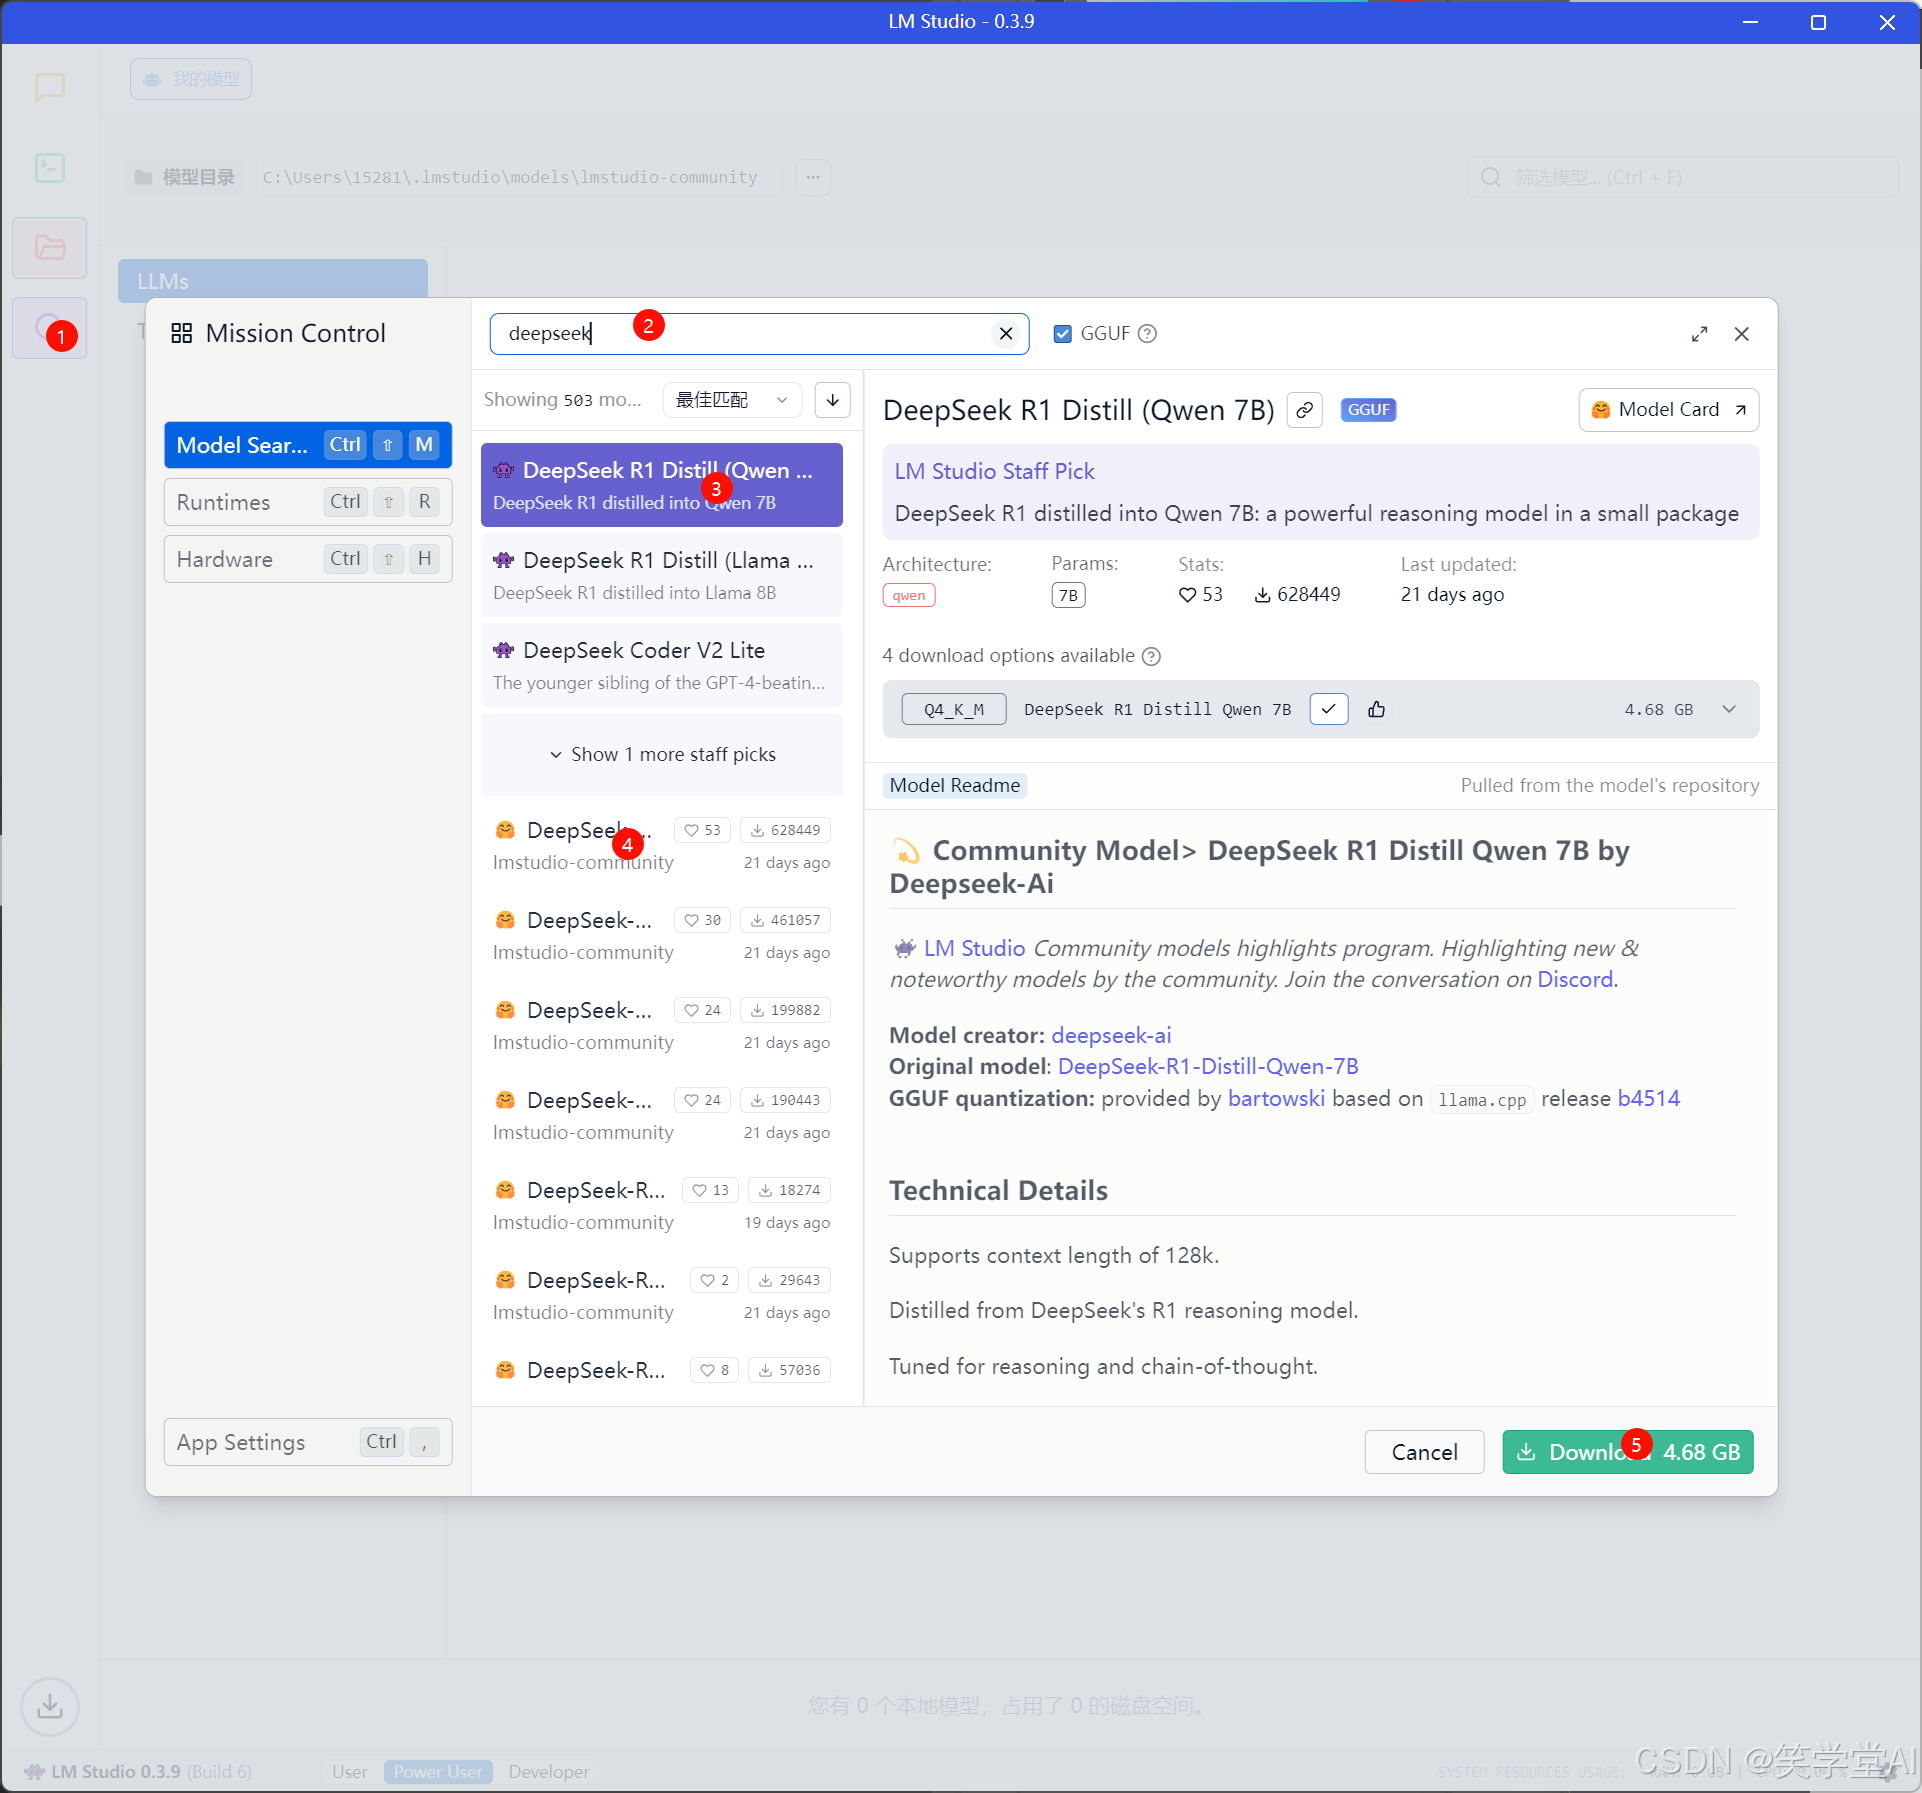The width and height of the screenshot is (1922, 1793).
Task: Open the Developer terminal sidebar icon
Action: click(x=49, y=167)
